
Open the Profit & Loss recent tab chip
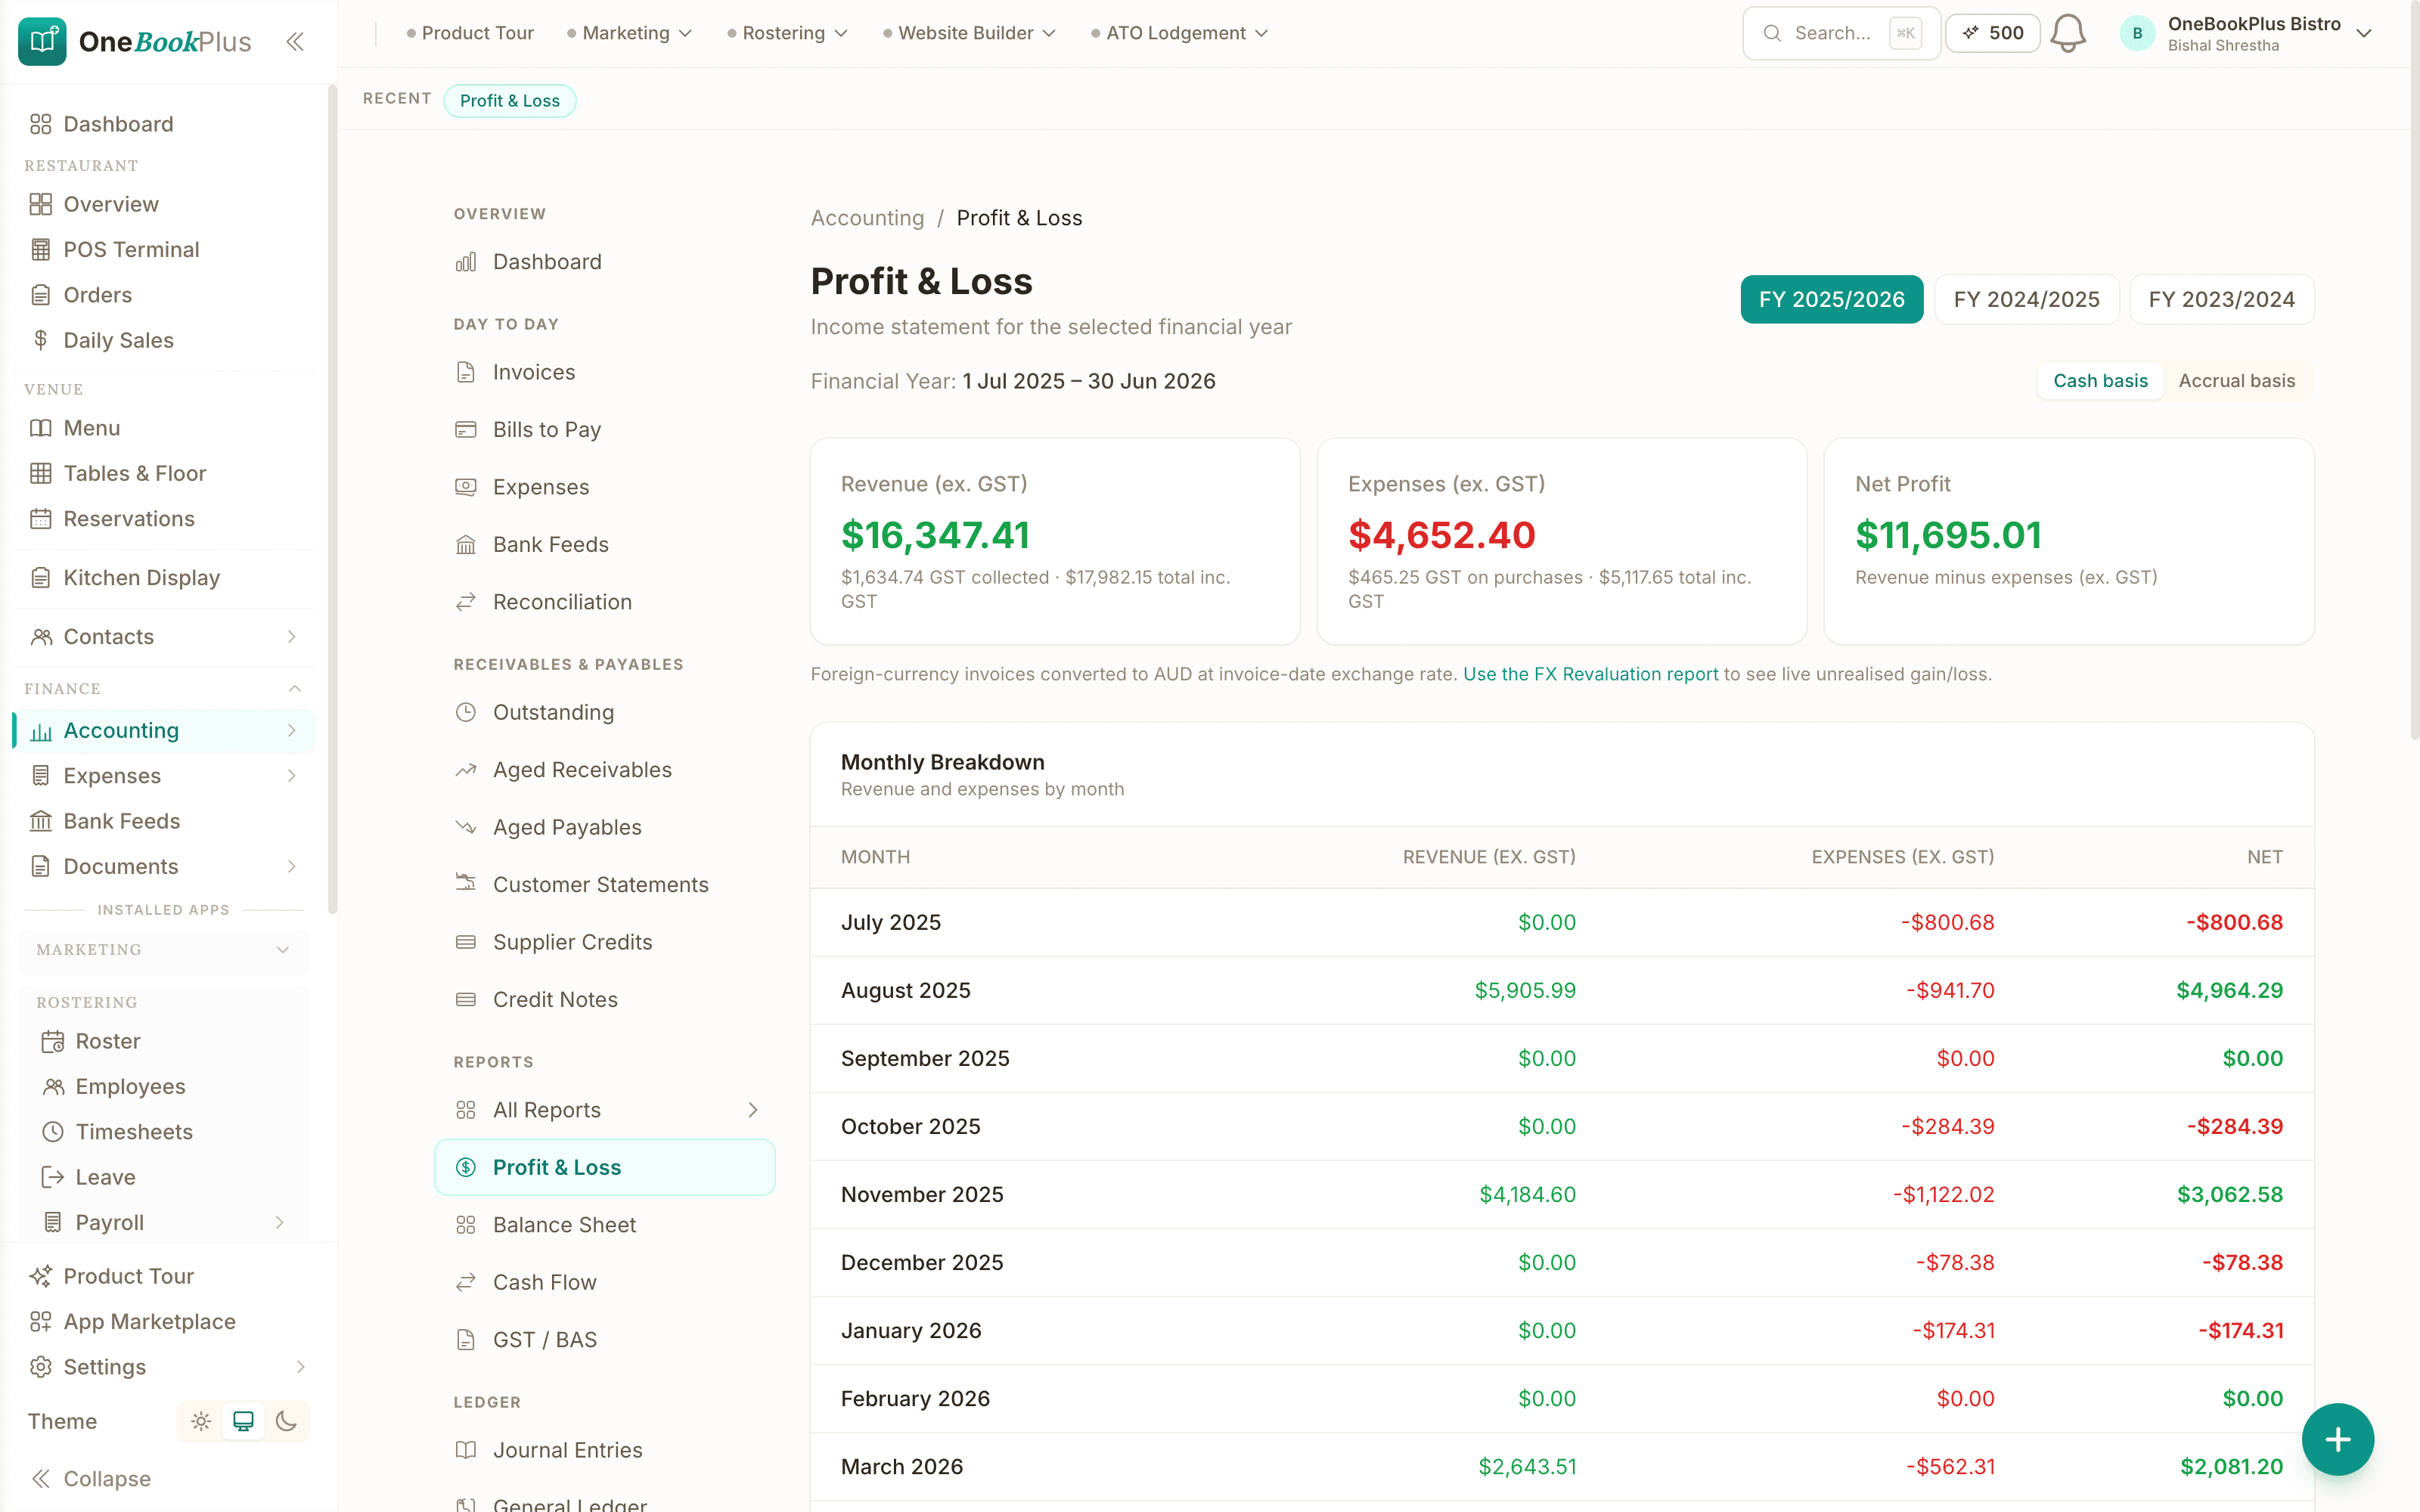509,100
